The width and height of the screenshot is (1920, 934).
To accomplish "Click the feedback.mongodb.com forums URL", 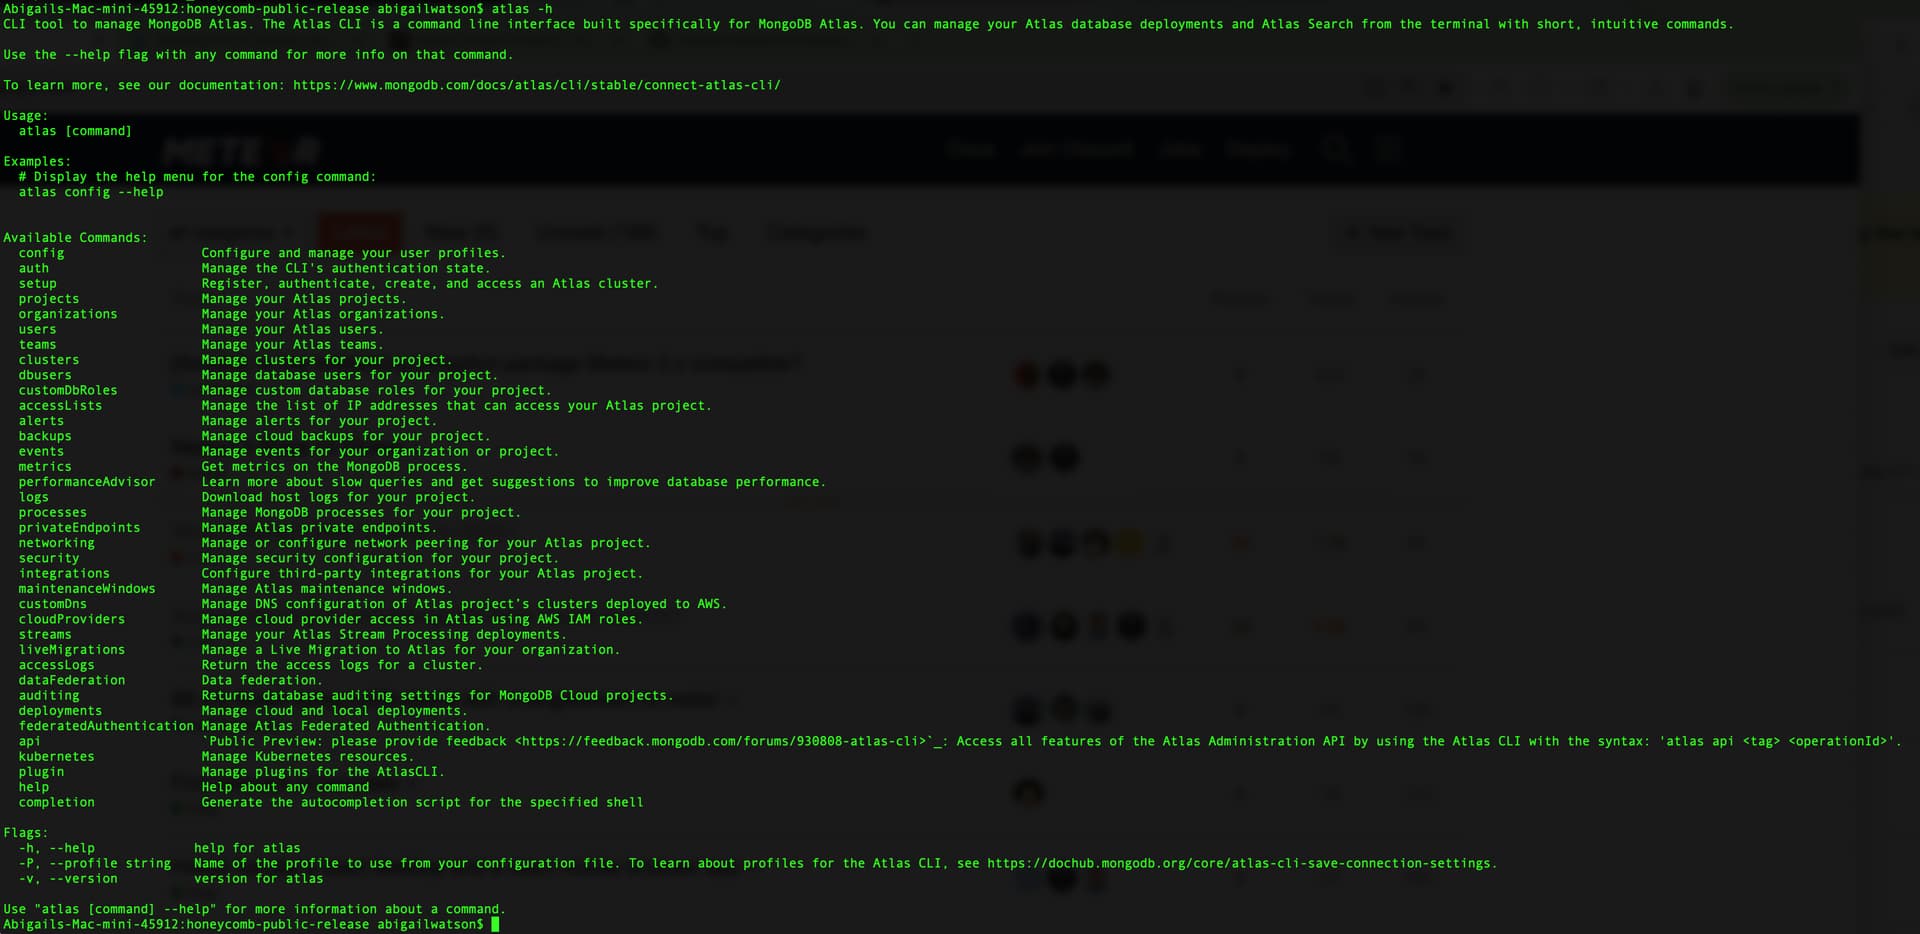I will [x=721, y=741].
